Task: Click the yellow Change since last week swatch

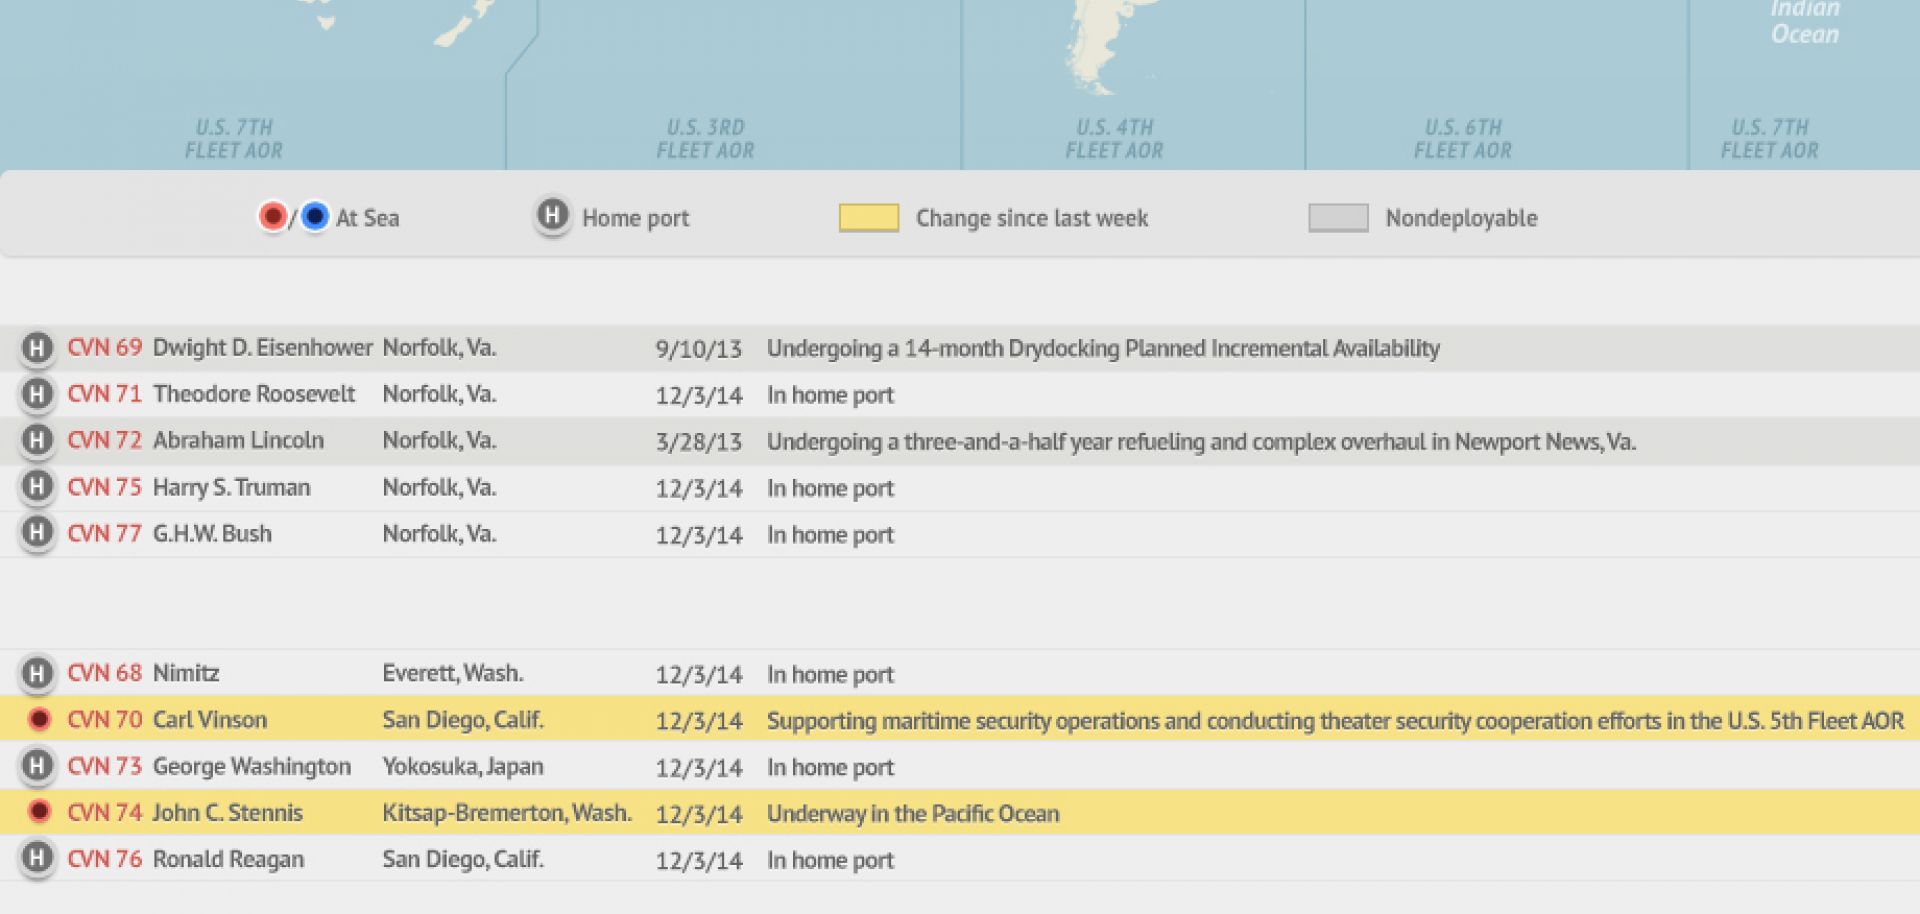Action: pyautogui.click(x=868, y=217)
